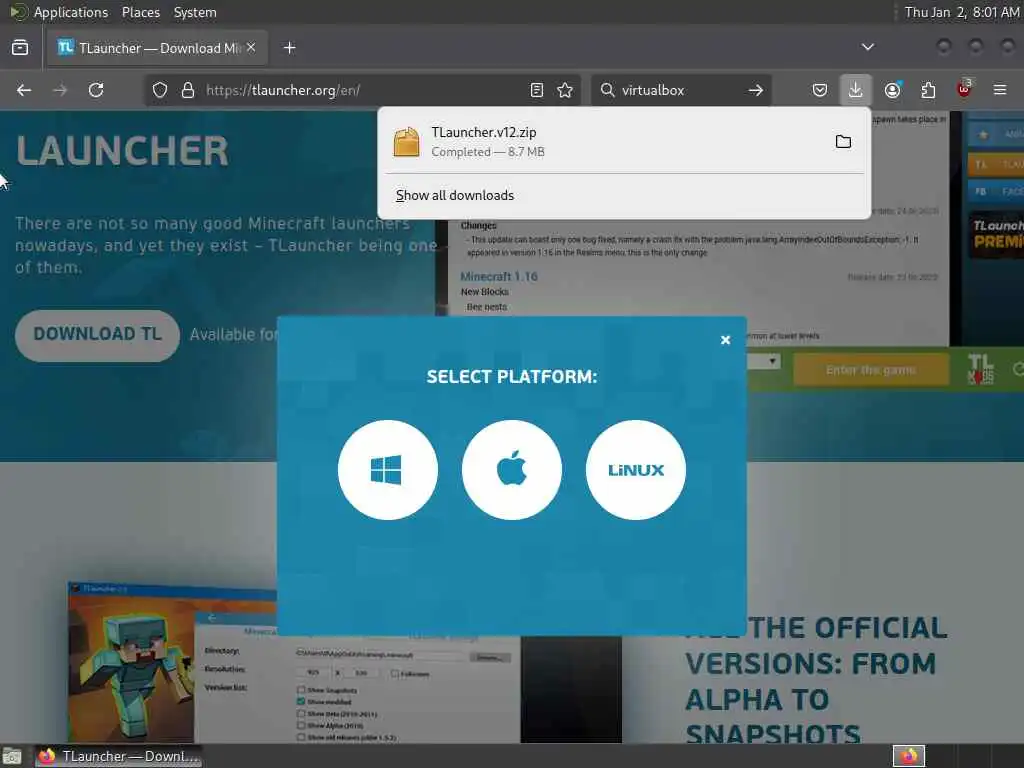Toggle reader view in address bar
1024x768 pixels.
click(x=537, y=90)
